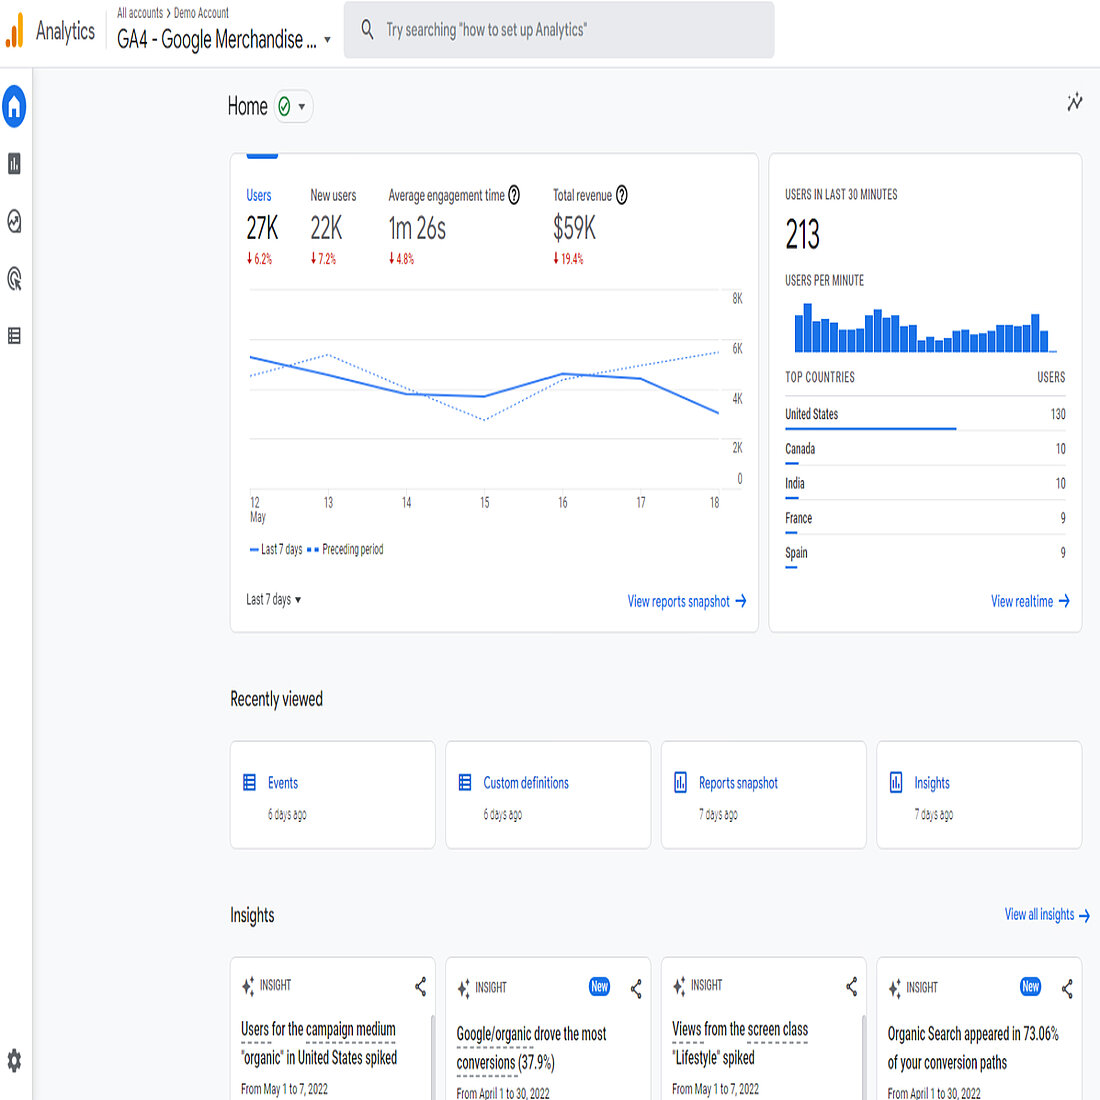Share the Google/organic conversions insight
This screenshot has height=1100, width=1100.
[635, 988]
